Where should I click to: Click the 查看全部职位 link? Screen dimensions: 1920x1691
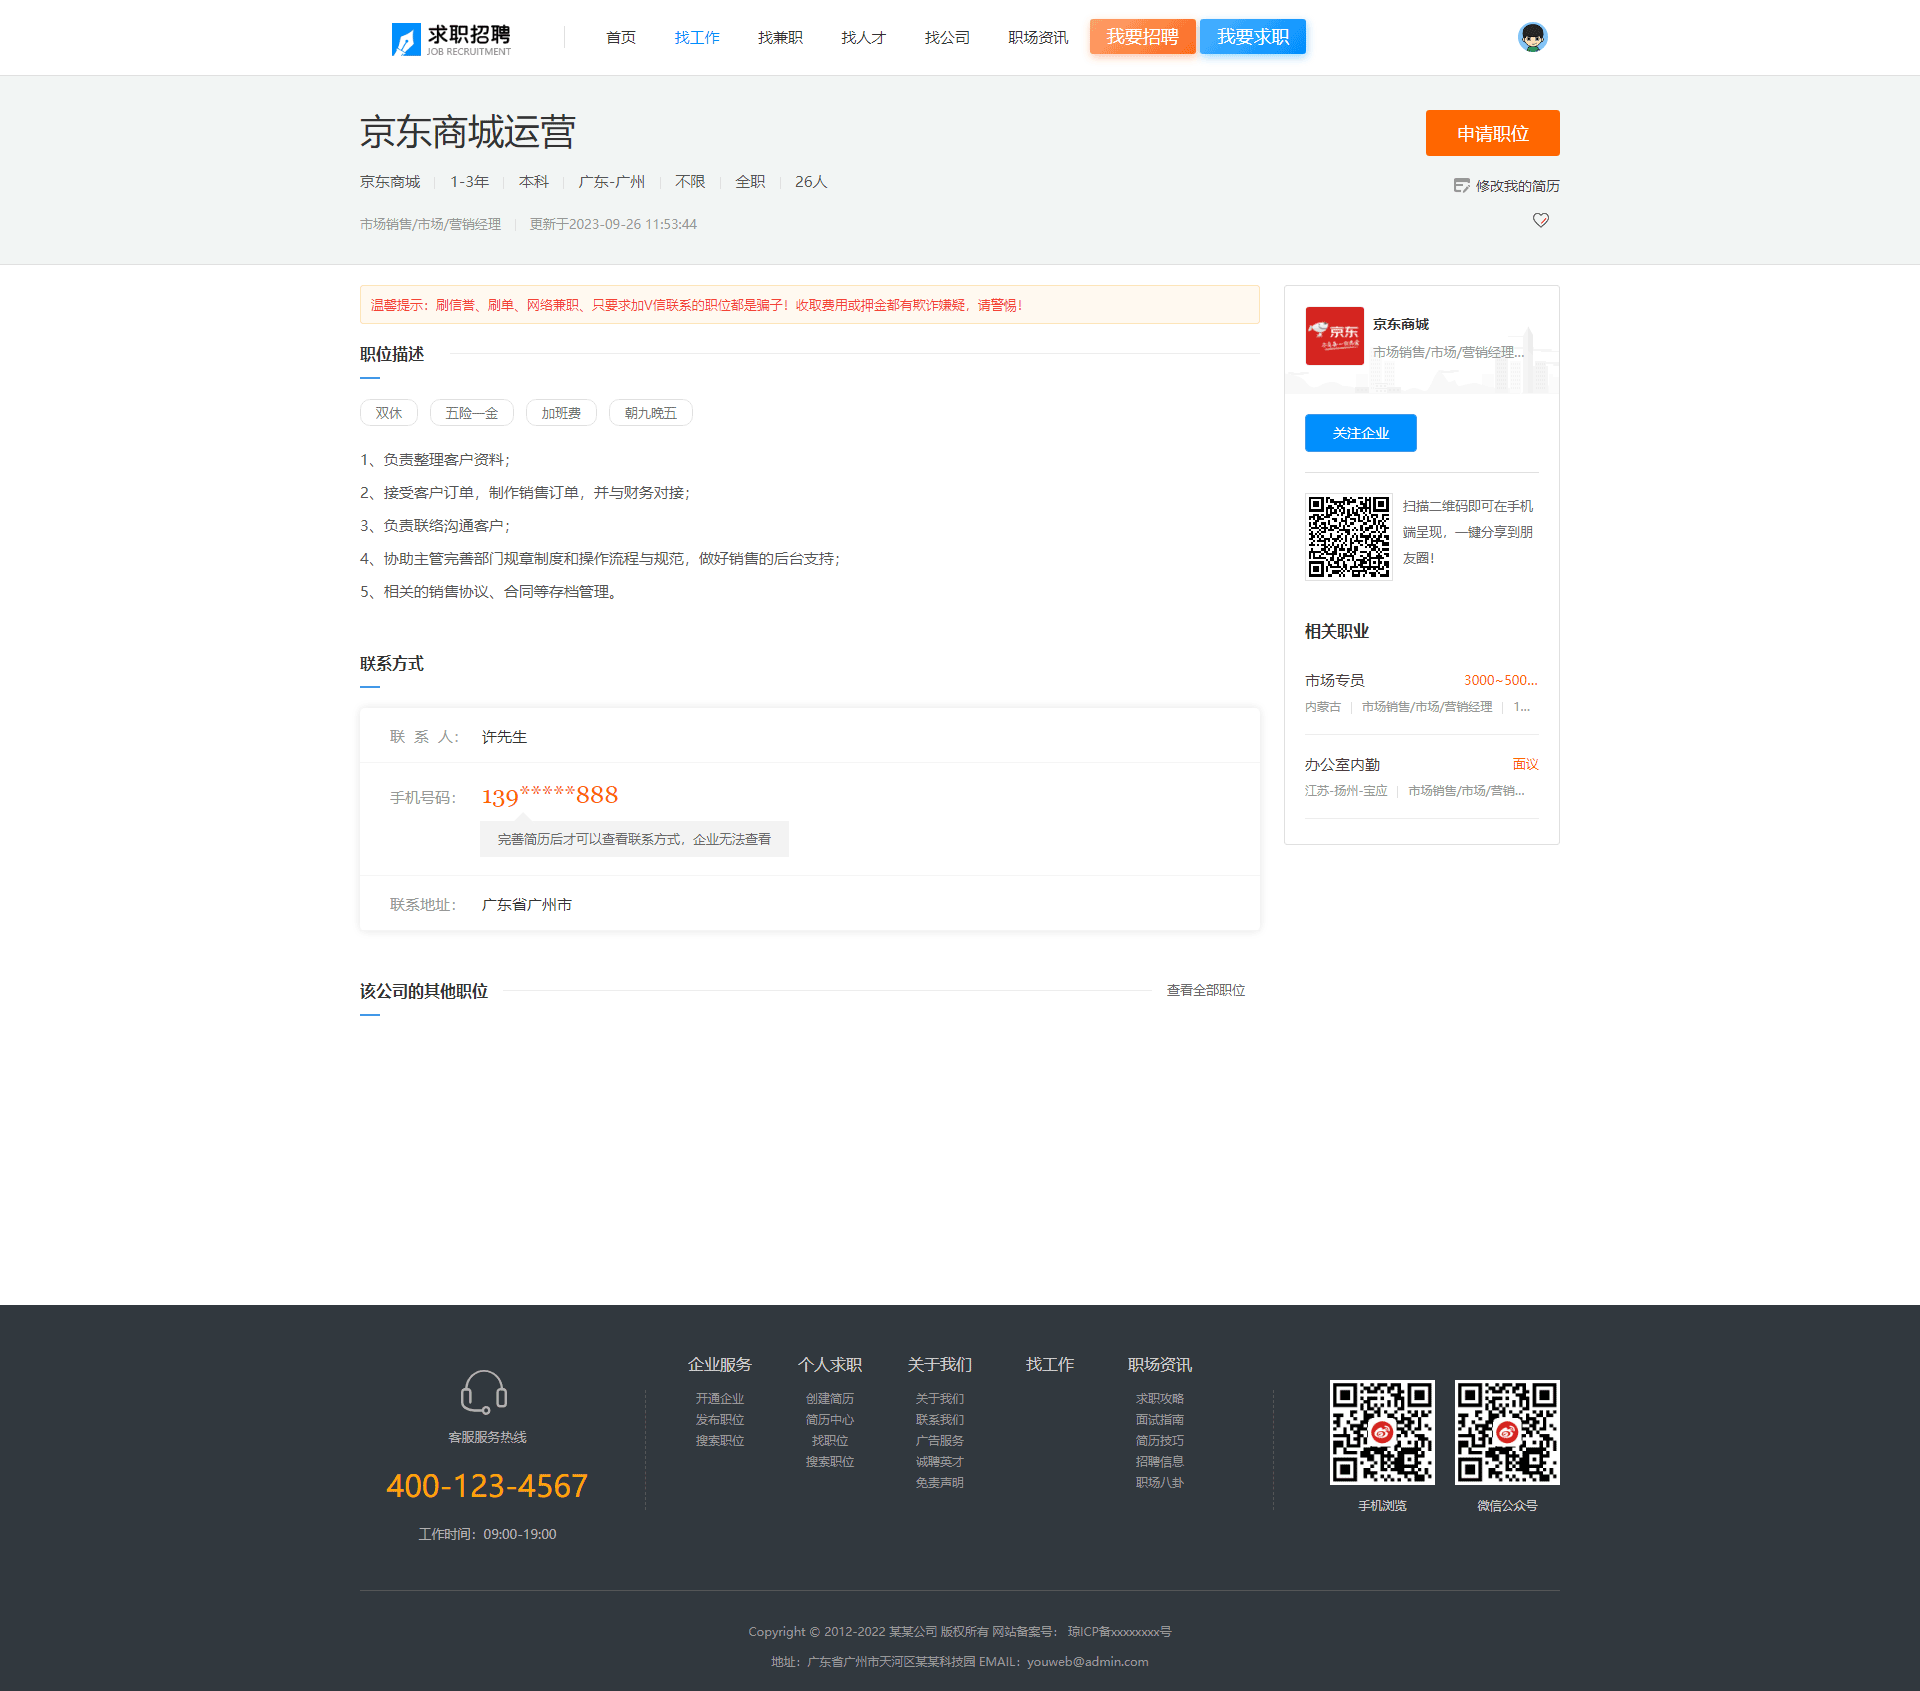(1206, 990)
